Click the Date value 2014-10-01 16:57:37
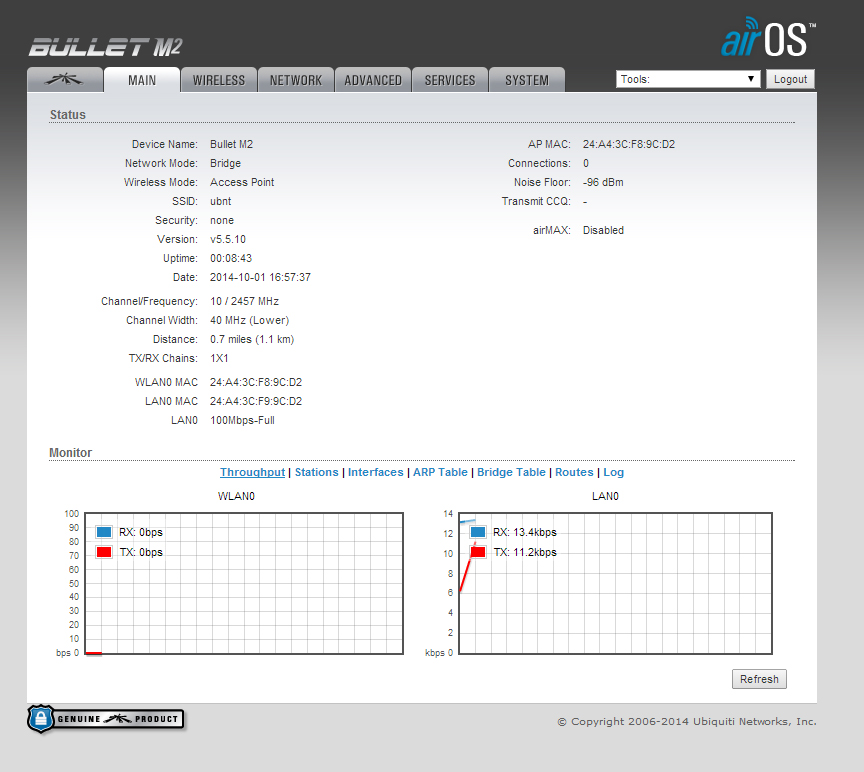 coord(260,277)
